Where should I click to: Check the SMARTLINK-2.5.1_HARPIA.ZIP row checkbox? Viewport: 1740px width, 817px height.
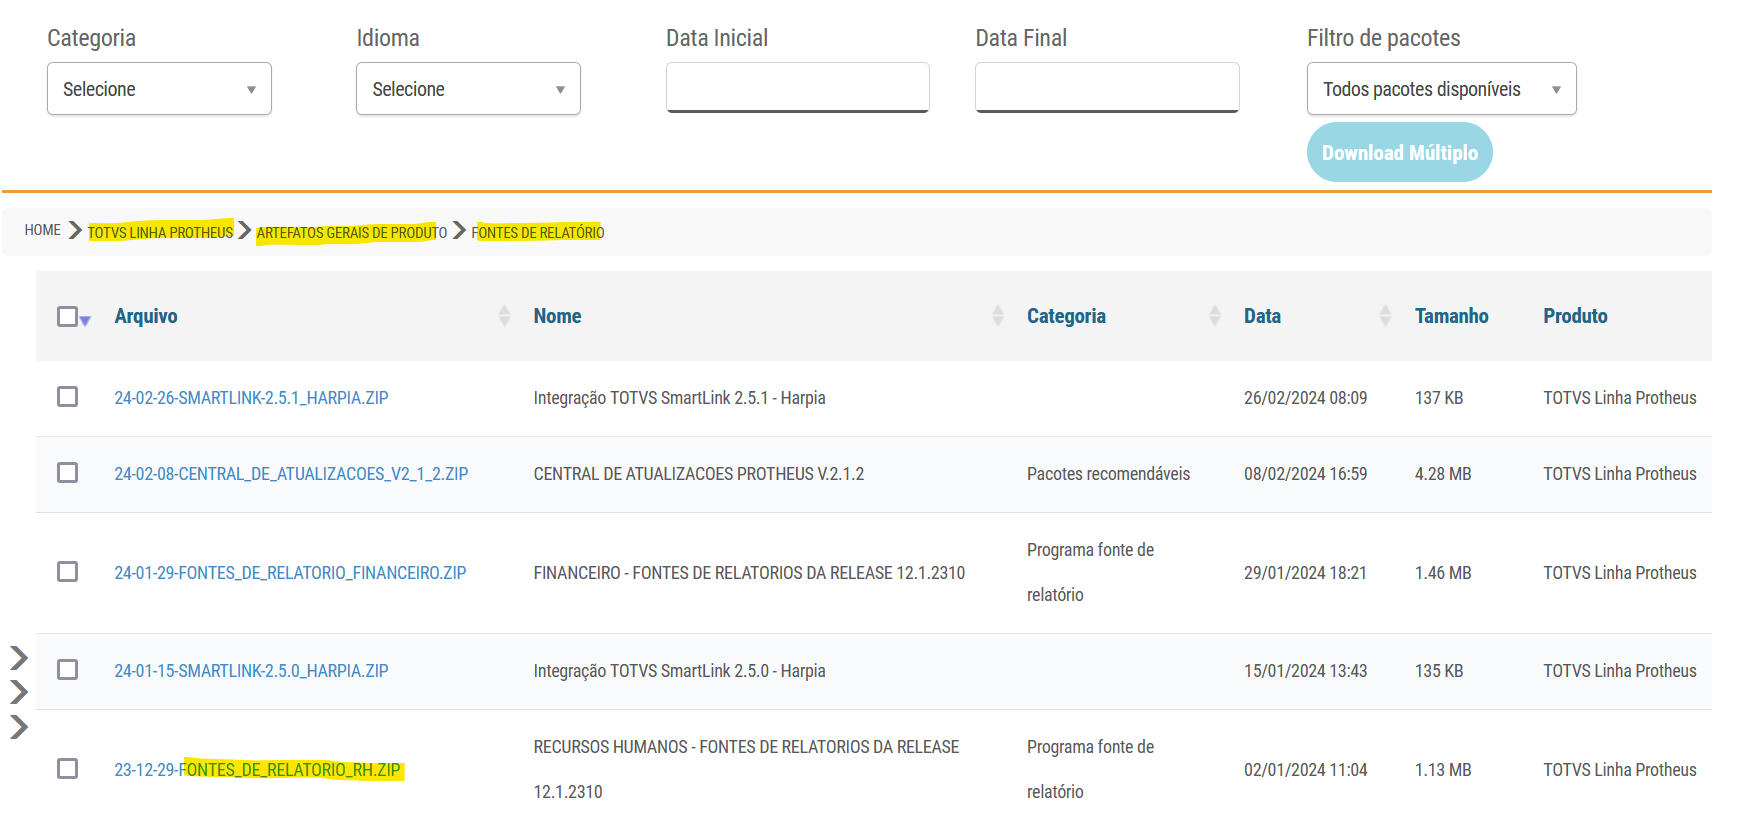click(68, 397)
